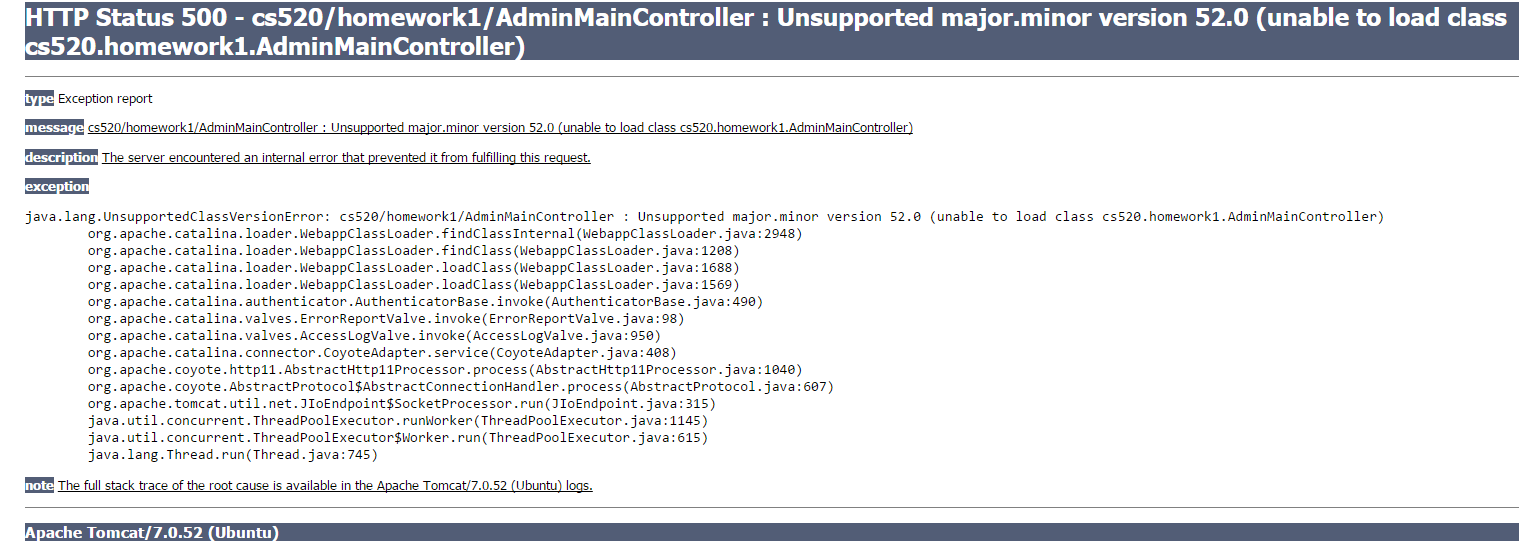The height and width of the screenshot is (541, 1519).
Task: Click the 'type' label
Action: tap(39, 98)
